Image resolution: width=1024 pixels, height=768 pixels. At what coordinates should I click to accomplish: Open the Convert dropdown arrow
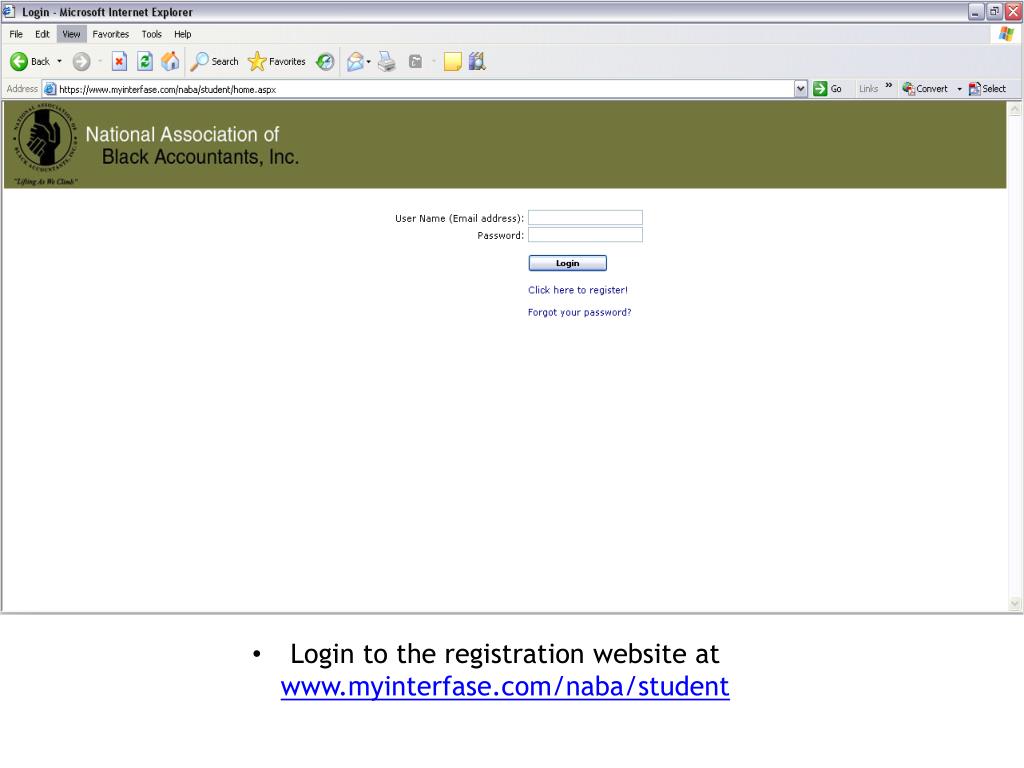[959, 89]
